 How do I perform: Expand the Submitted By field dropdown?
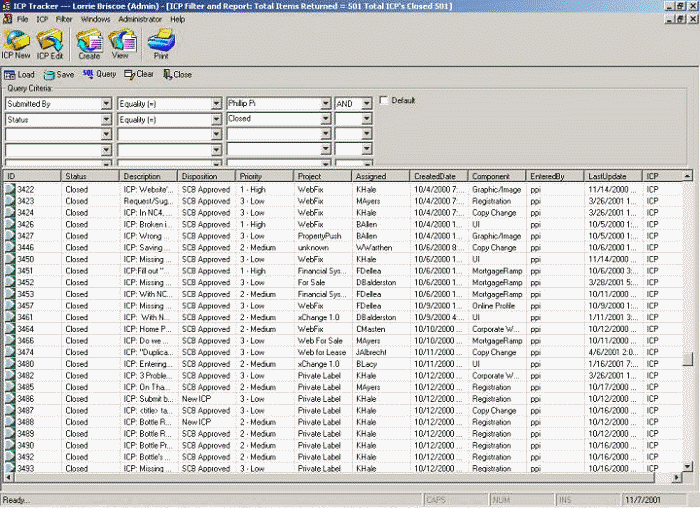106,104
